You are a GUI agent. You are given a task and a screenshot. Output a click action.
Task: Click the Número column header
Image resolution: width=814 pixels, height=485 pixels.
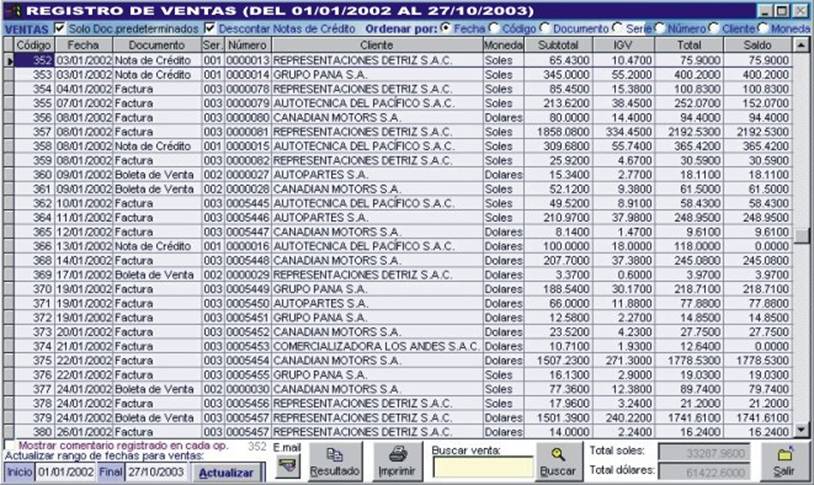248,45
